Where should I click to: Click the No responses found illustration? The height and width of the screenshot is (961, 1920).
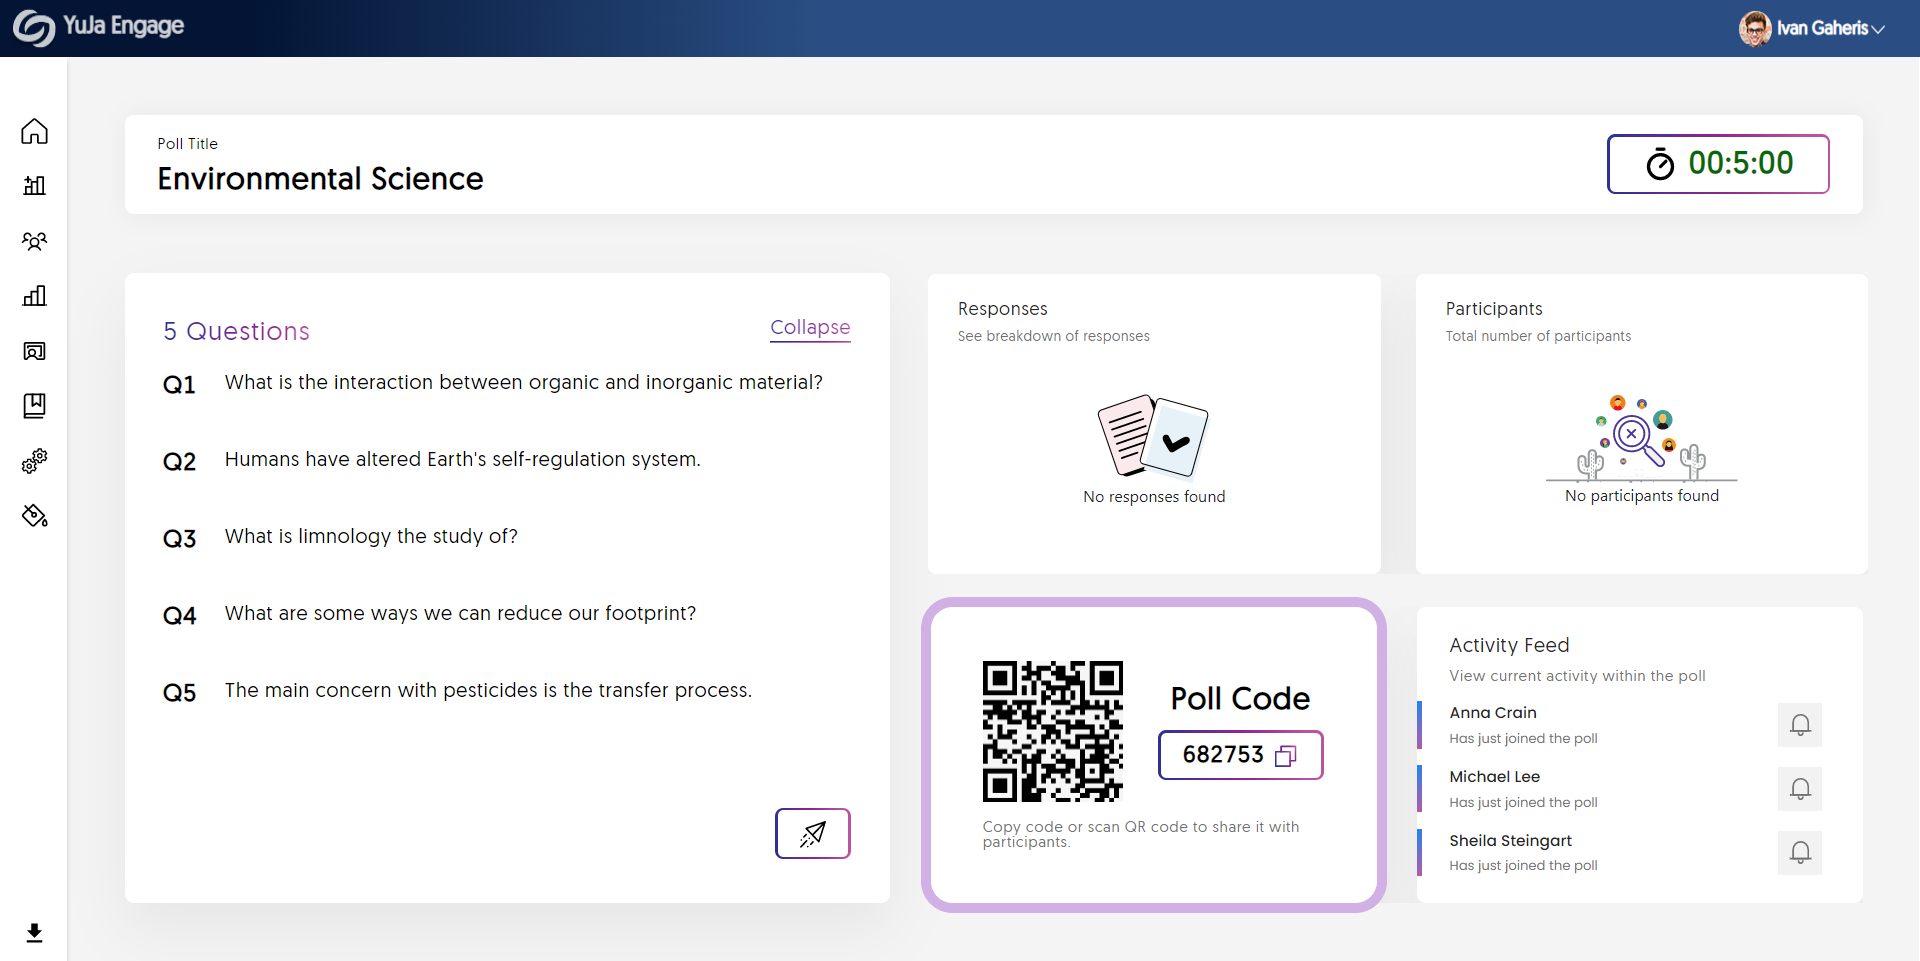(1153, 436)
